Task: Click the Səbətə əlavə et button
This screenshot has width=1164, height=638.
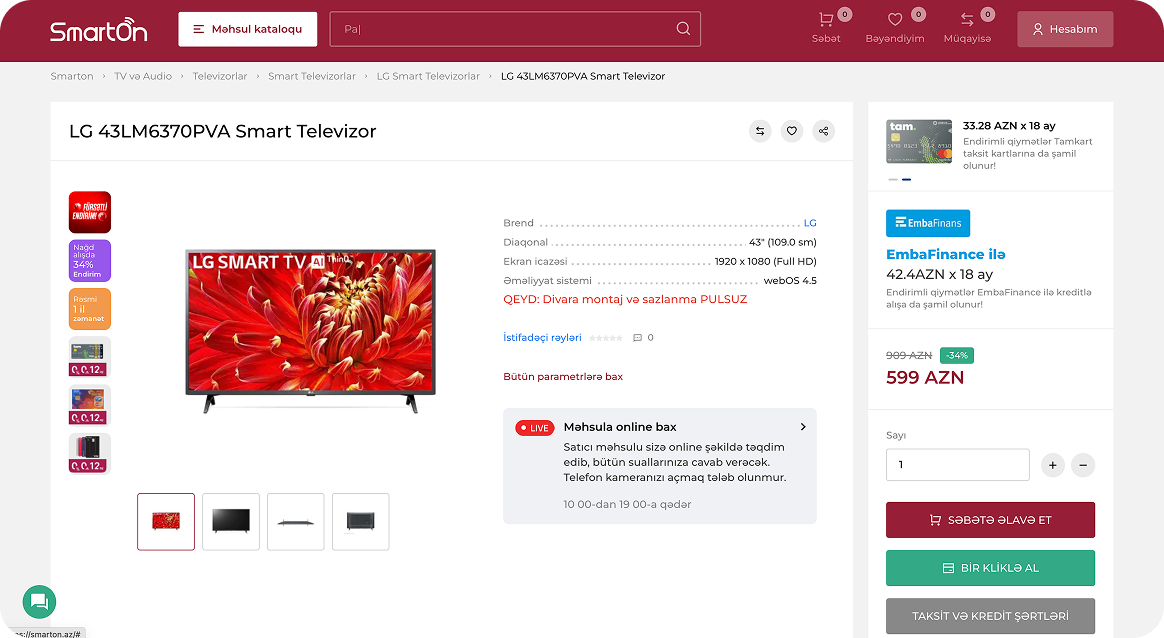Action: pos(990,520)
